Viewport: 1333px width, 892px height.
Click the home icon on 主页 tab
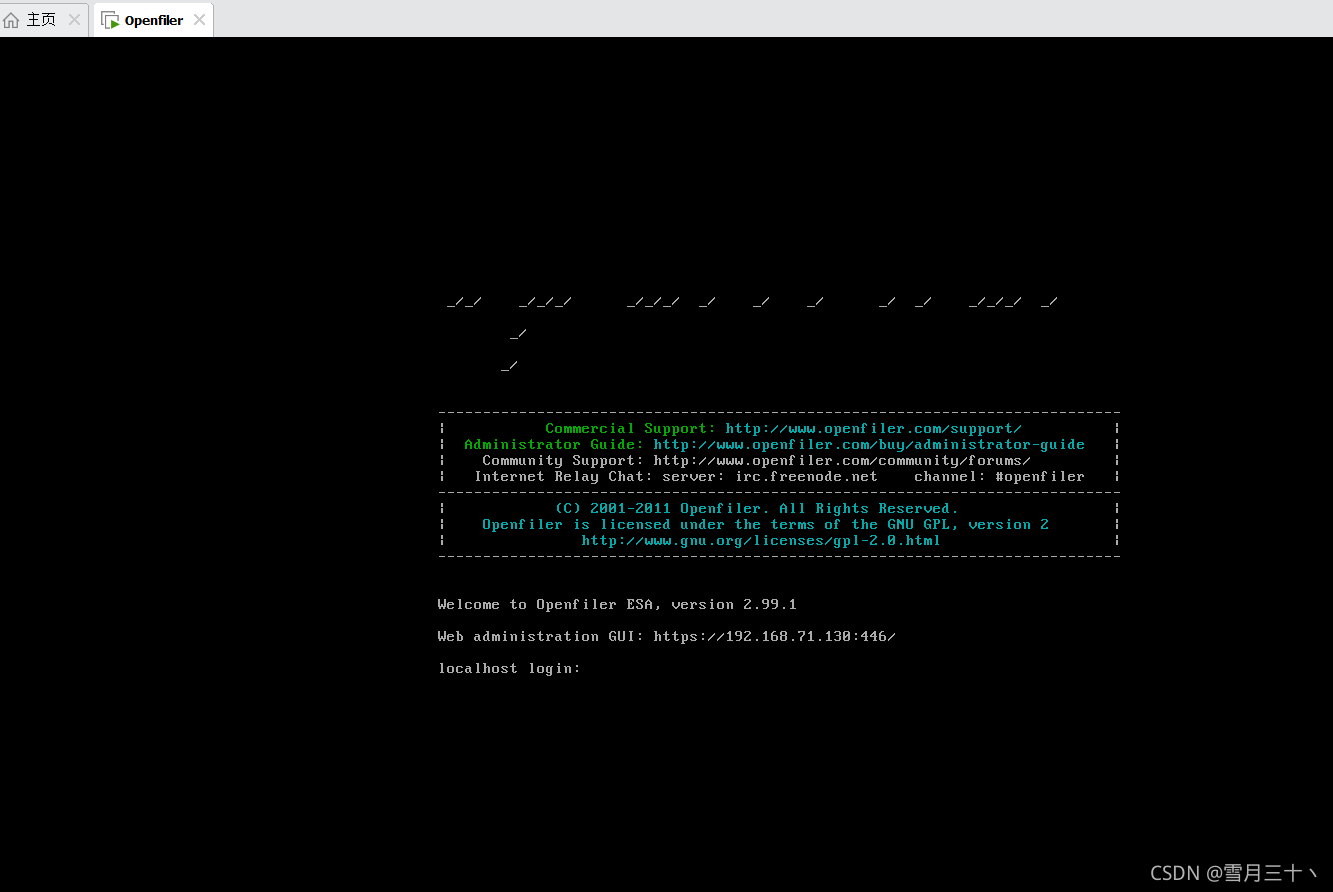click(12, 20)
